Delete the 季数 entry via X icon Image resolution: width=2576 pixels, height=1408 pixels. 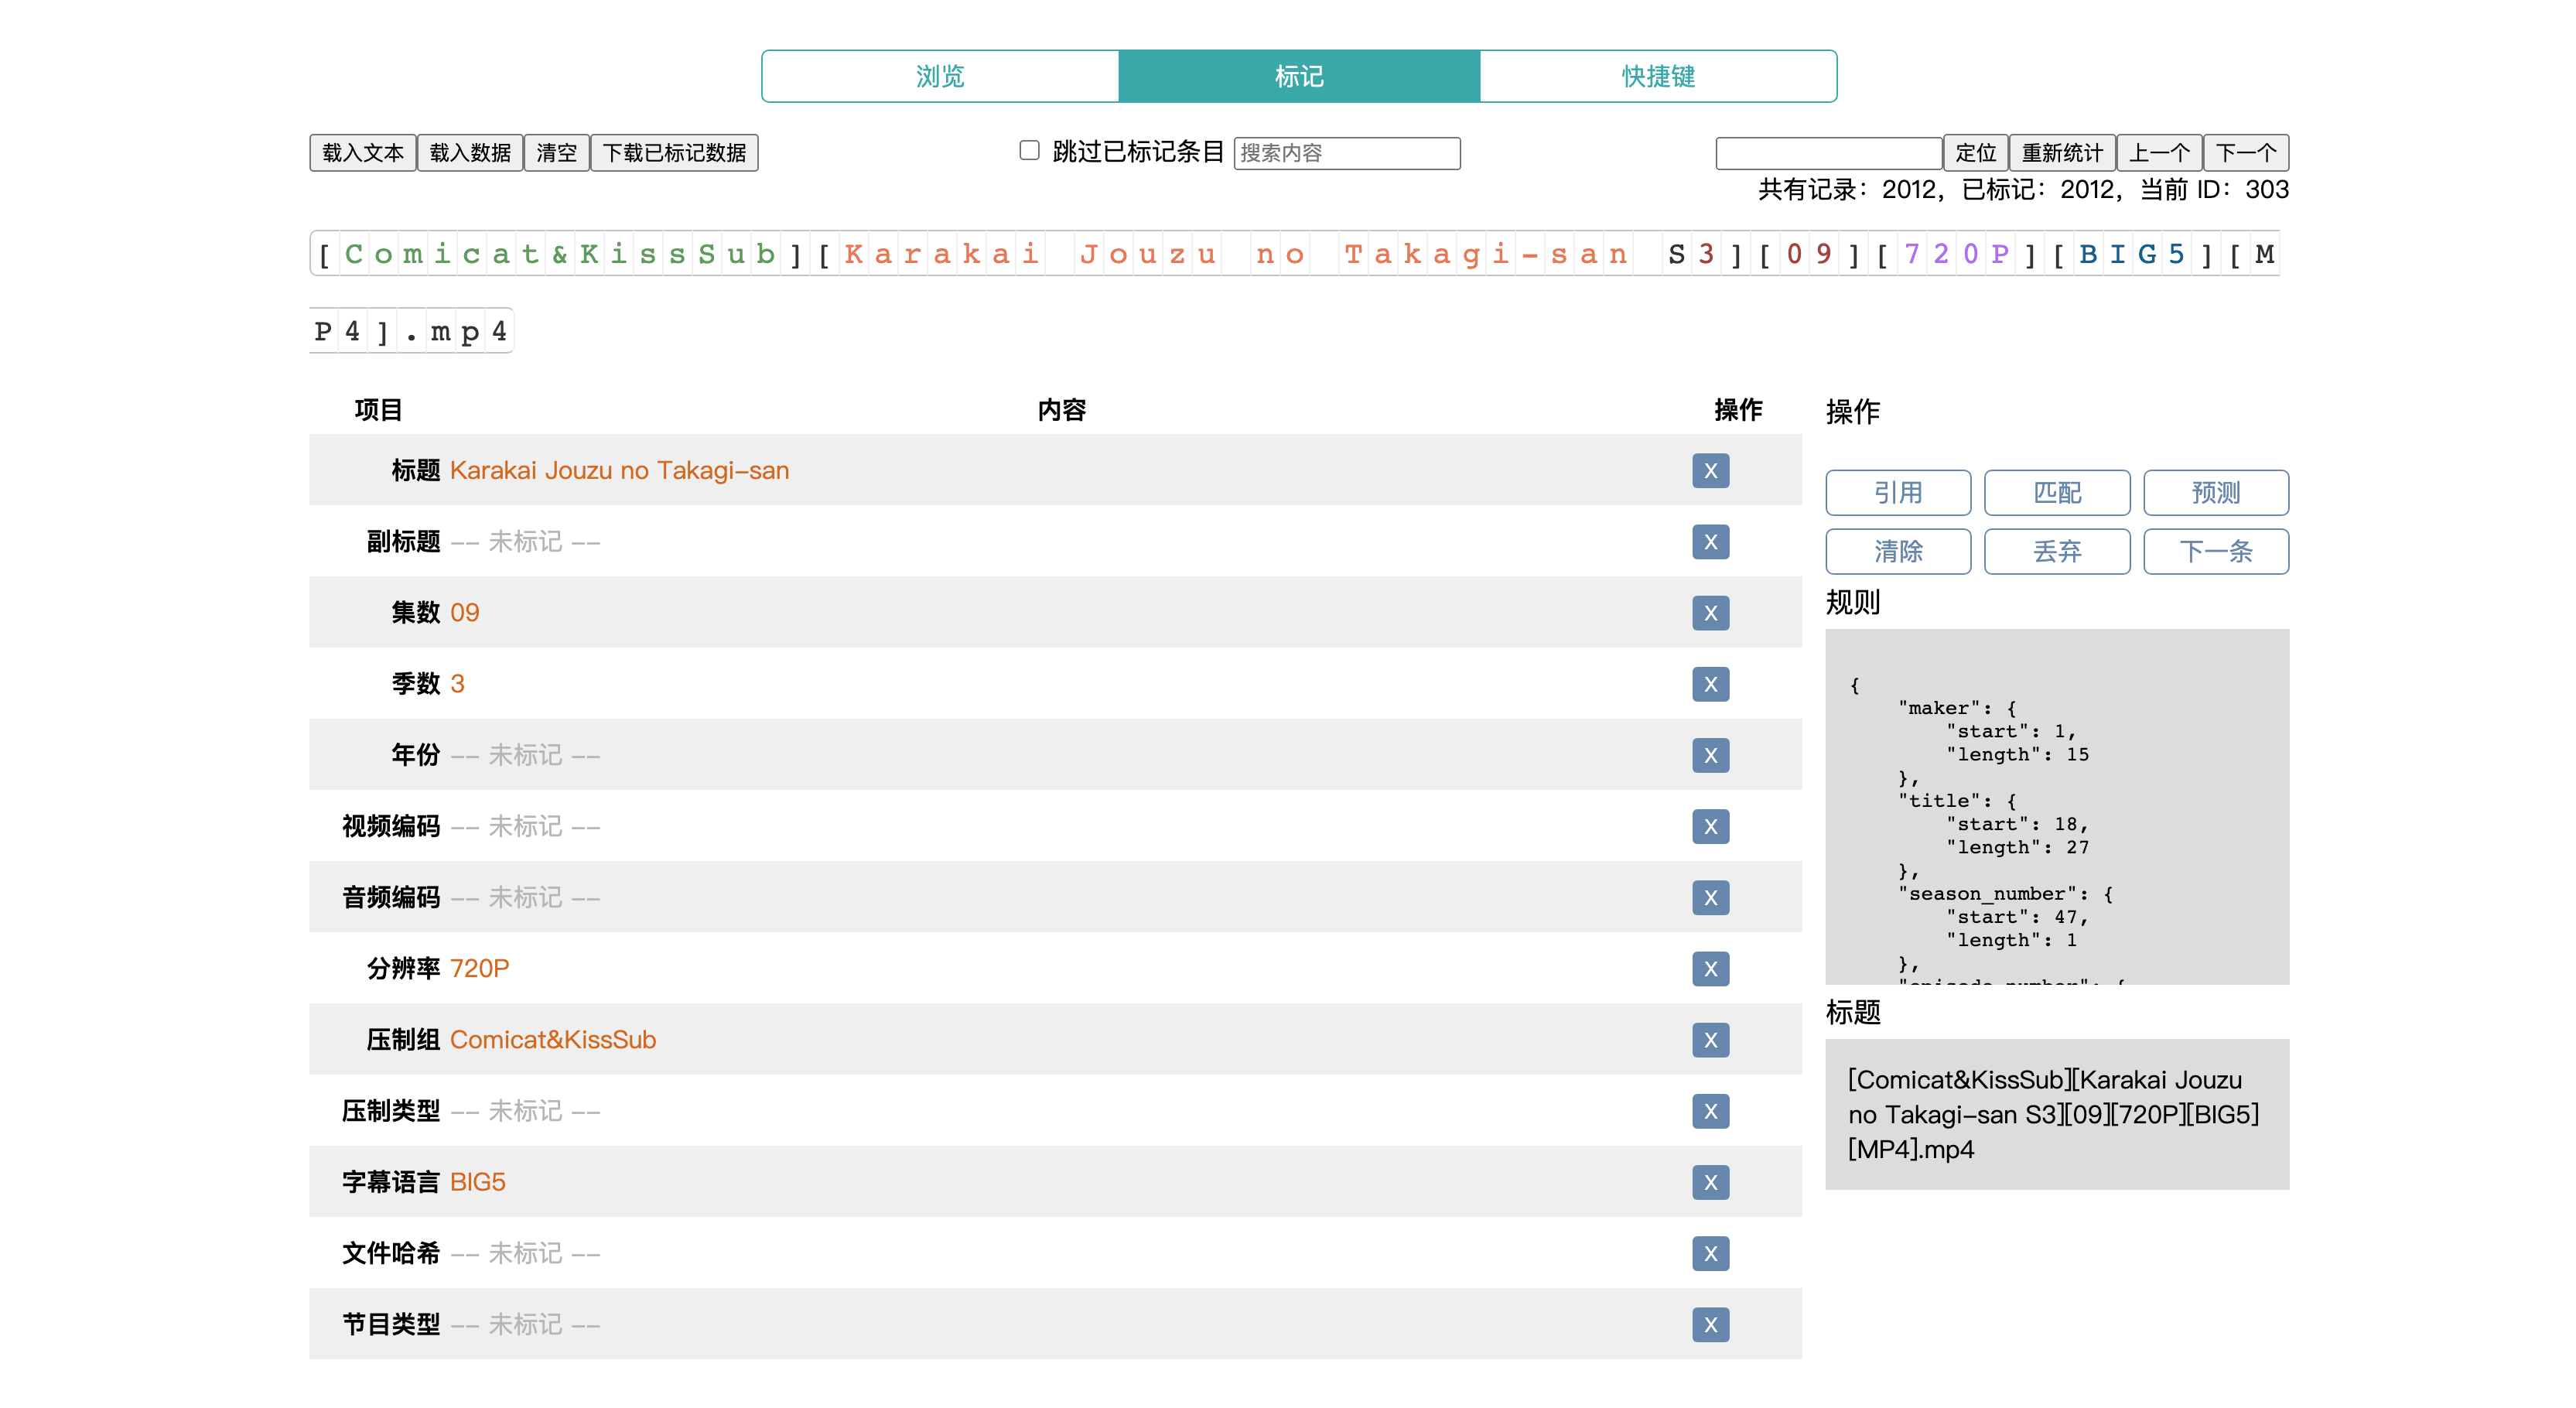[x=1710, y=684]
